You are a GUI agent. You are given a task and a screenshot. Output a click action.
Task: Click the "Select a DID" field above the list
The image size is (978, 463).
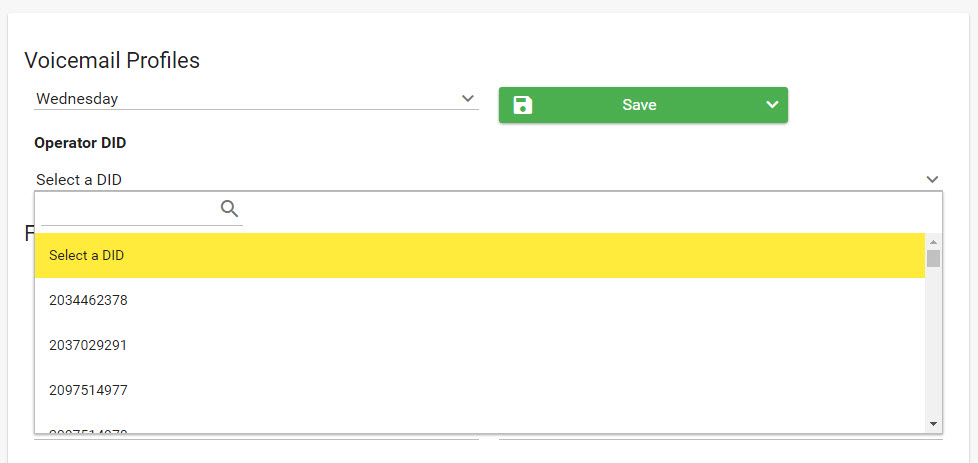80,180
